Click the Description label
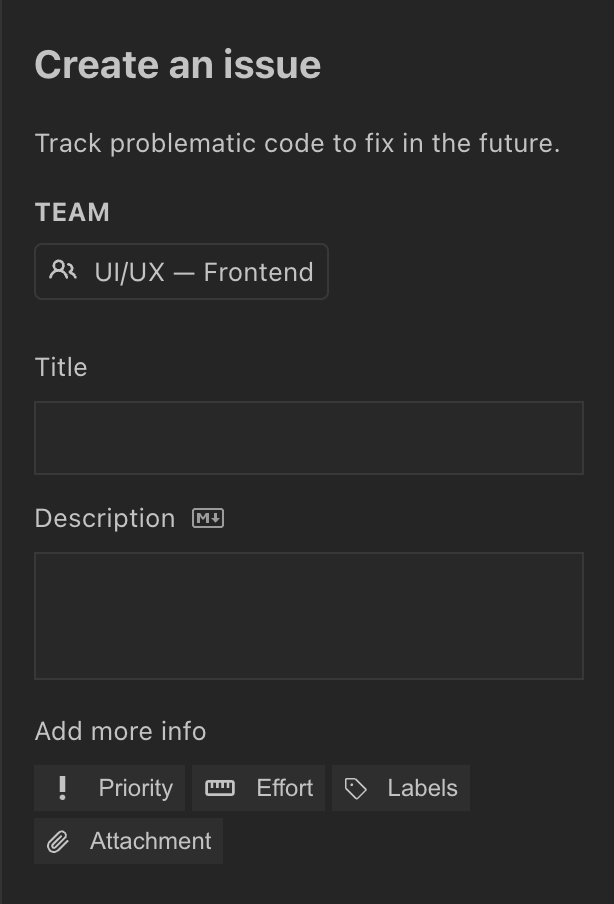Viewport: 614px width, 904px height. tap(104, 518)
